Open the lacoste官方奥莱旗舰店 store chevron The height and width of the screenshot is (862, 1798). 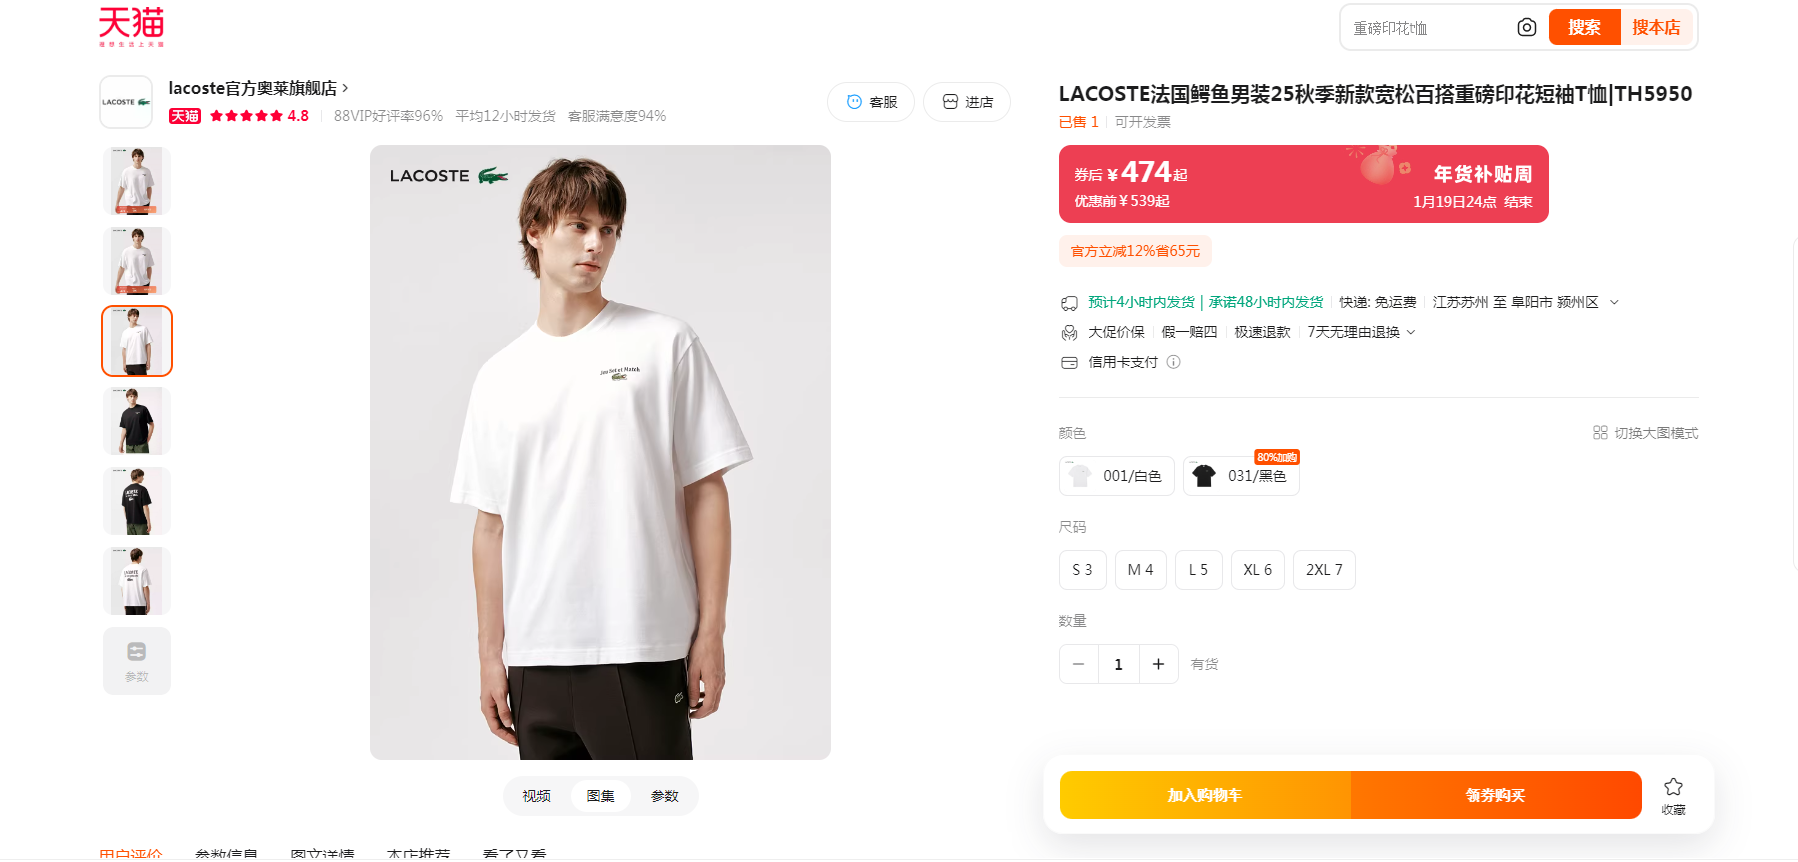click(x=346, y=88)
